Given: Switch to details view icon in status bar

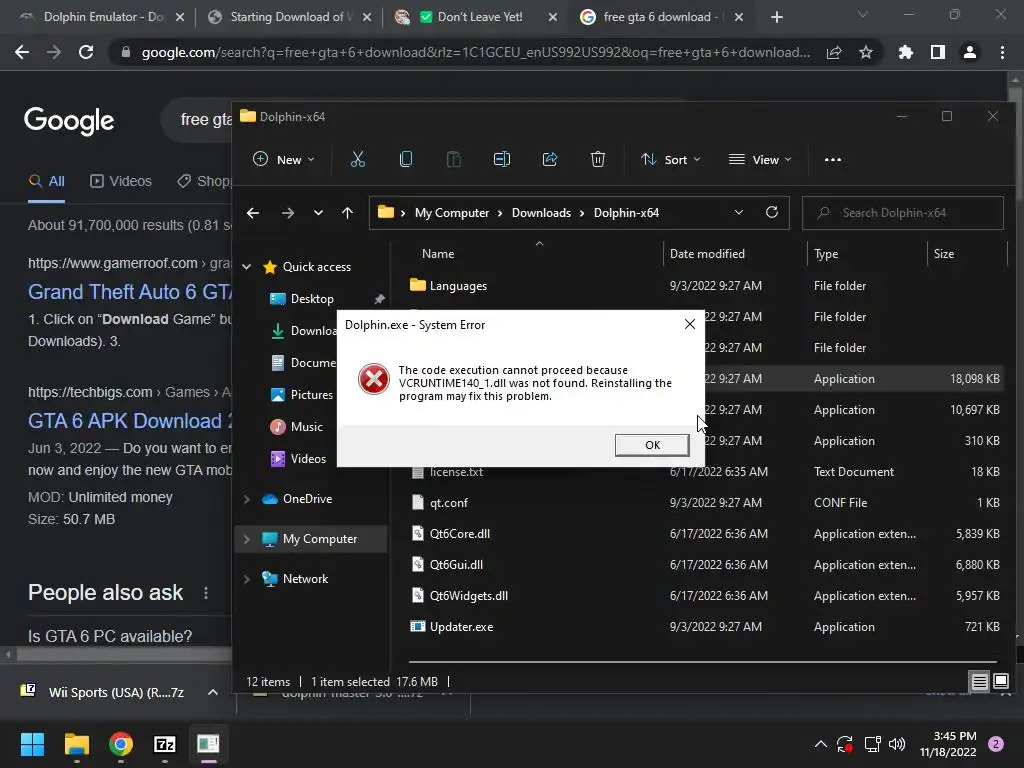Looking at the screenshot, I should click(980, 682).
